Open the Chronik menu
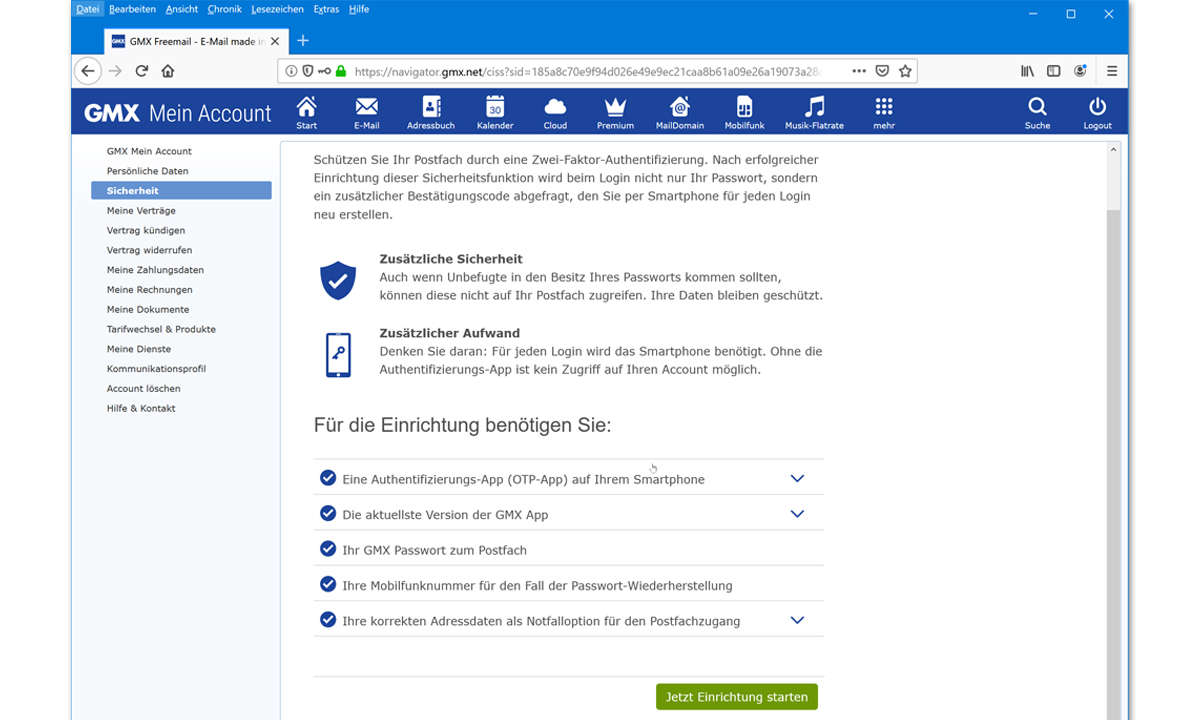 click(x=224, y=9)
